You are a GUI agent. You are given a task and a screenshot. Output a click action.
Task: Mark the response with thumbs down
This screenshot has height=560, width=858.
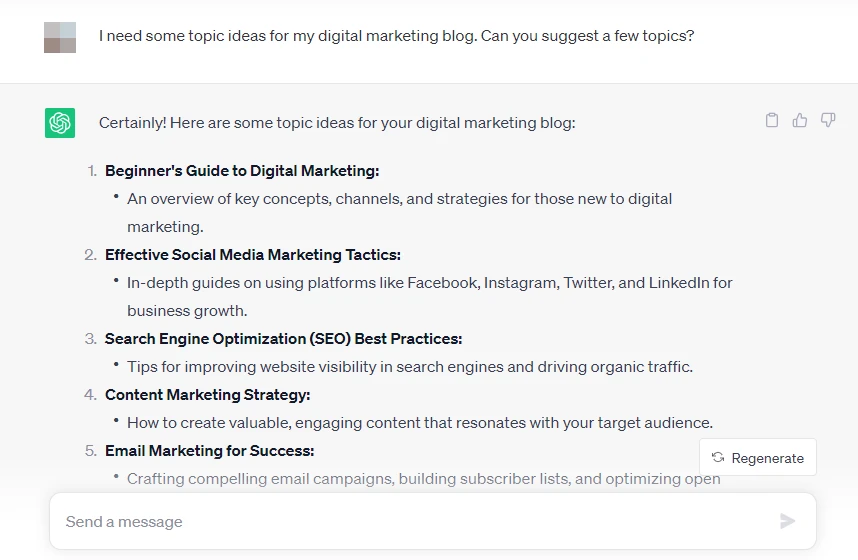pos(828,120)
